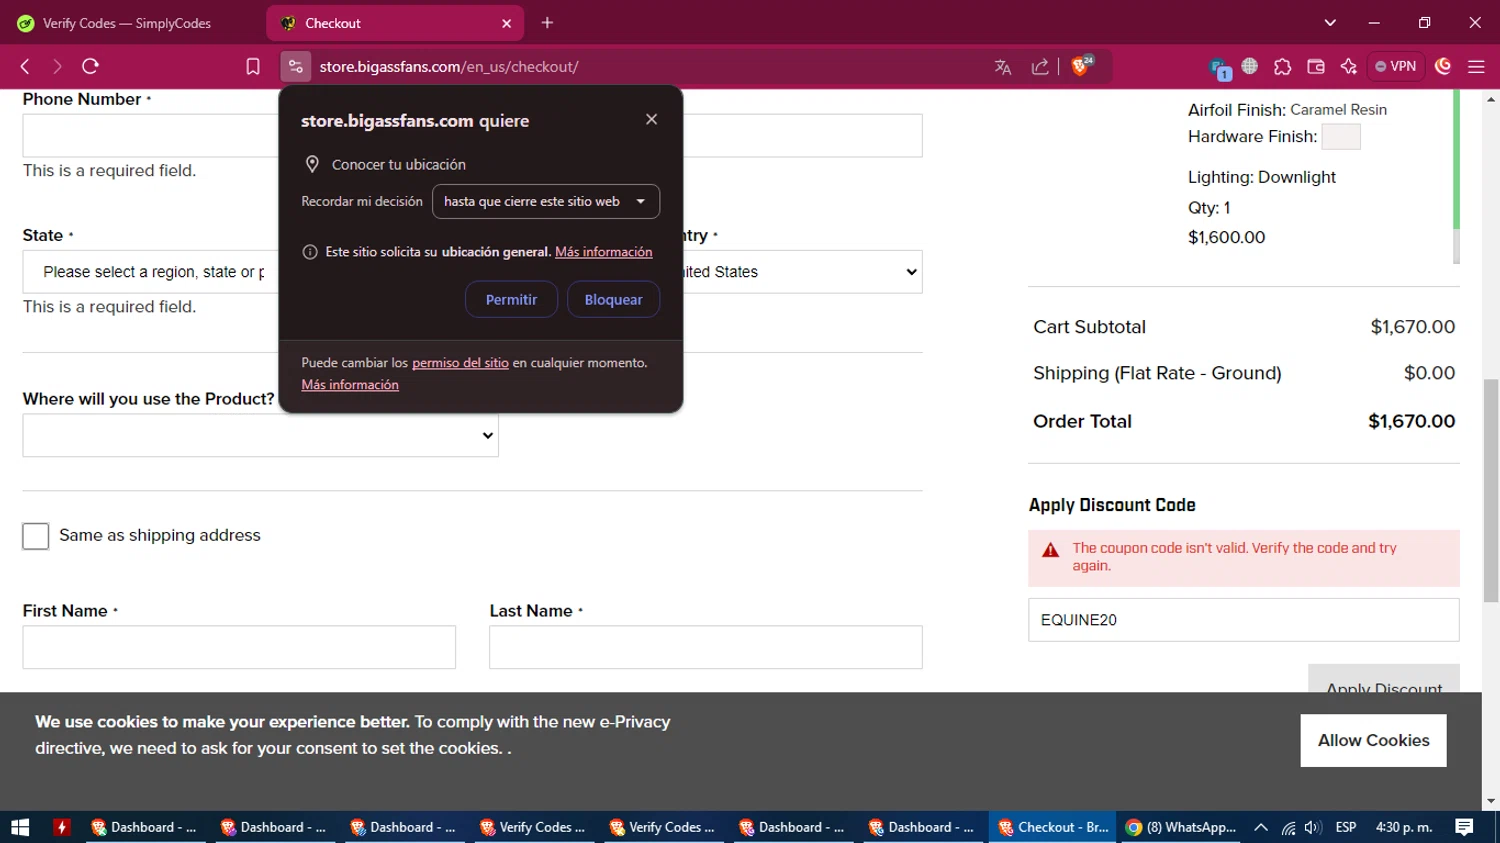This screenshot has width=1500, height=843.
Task: Click Allow Cookies button
Action: 1373,740
